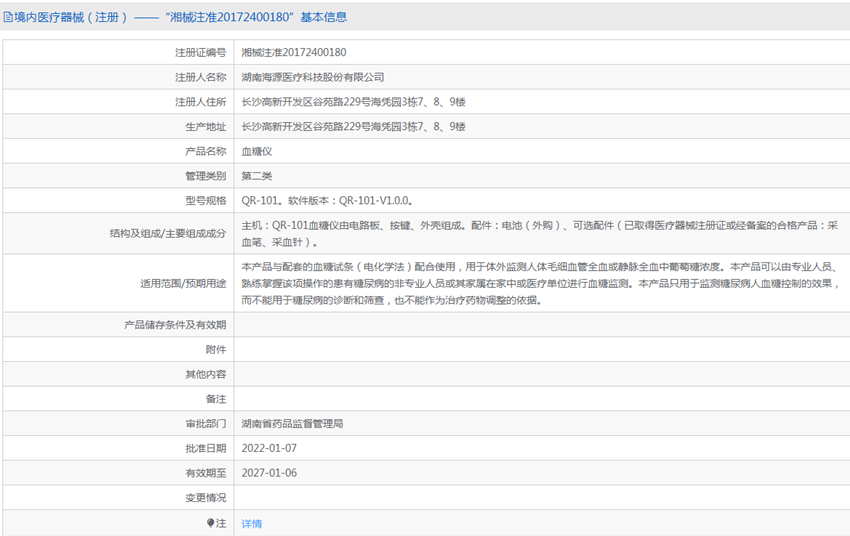Click the 生产地址 label

click(205, 127)
